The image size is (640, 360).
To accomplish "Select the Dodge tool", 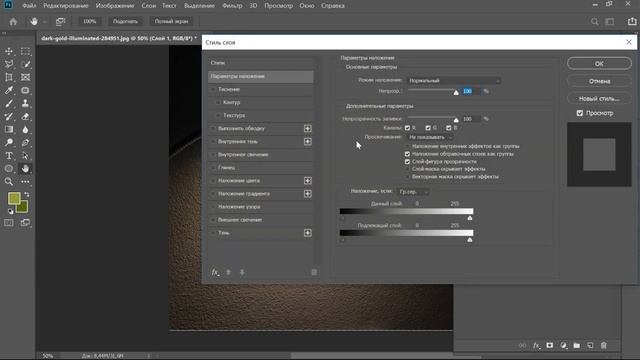I will point(9,142).
